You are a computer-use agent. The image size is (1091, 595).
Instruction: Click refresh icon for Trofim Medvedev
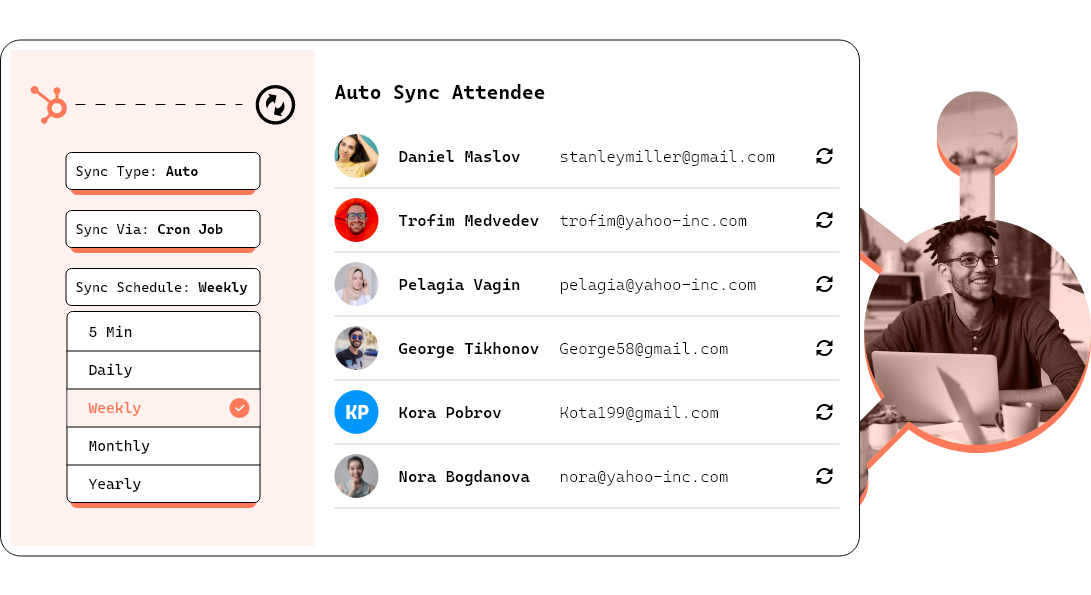pyautogui.click(x=824, y=220)
